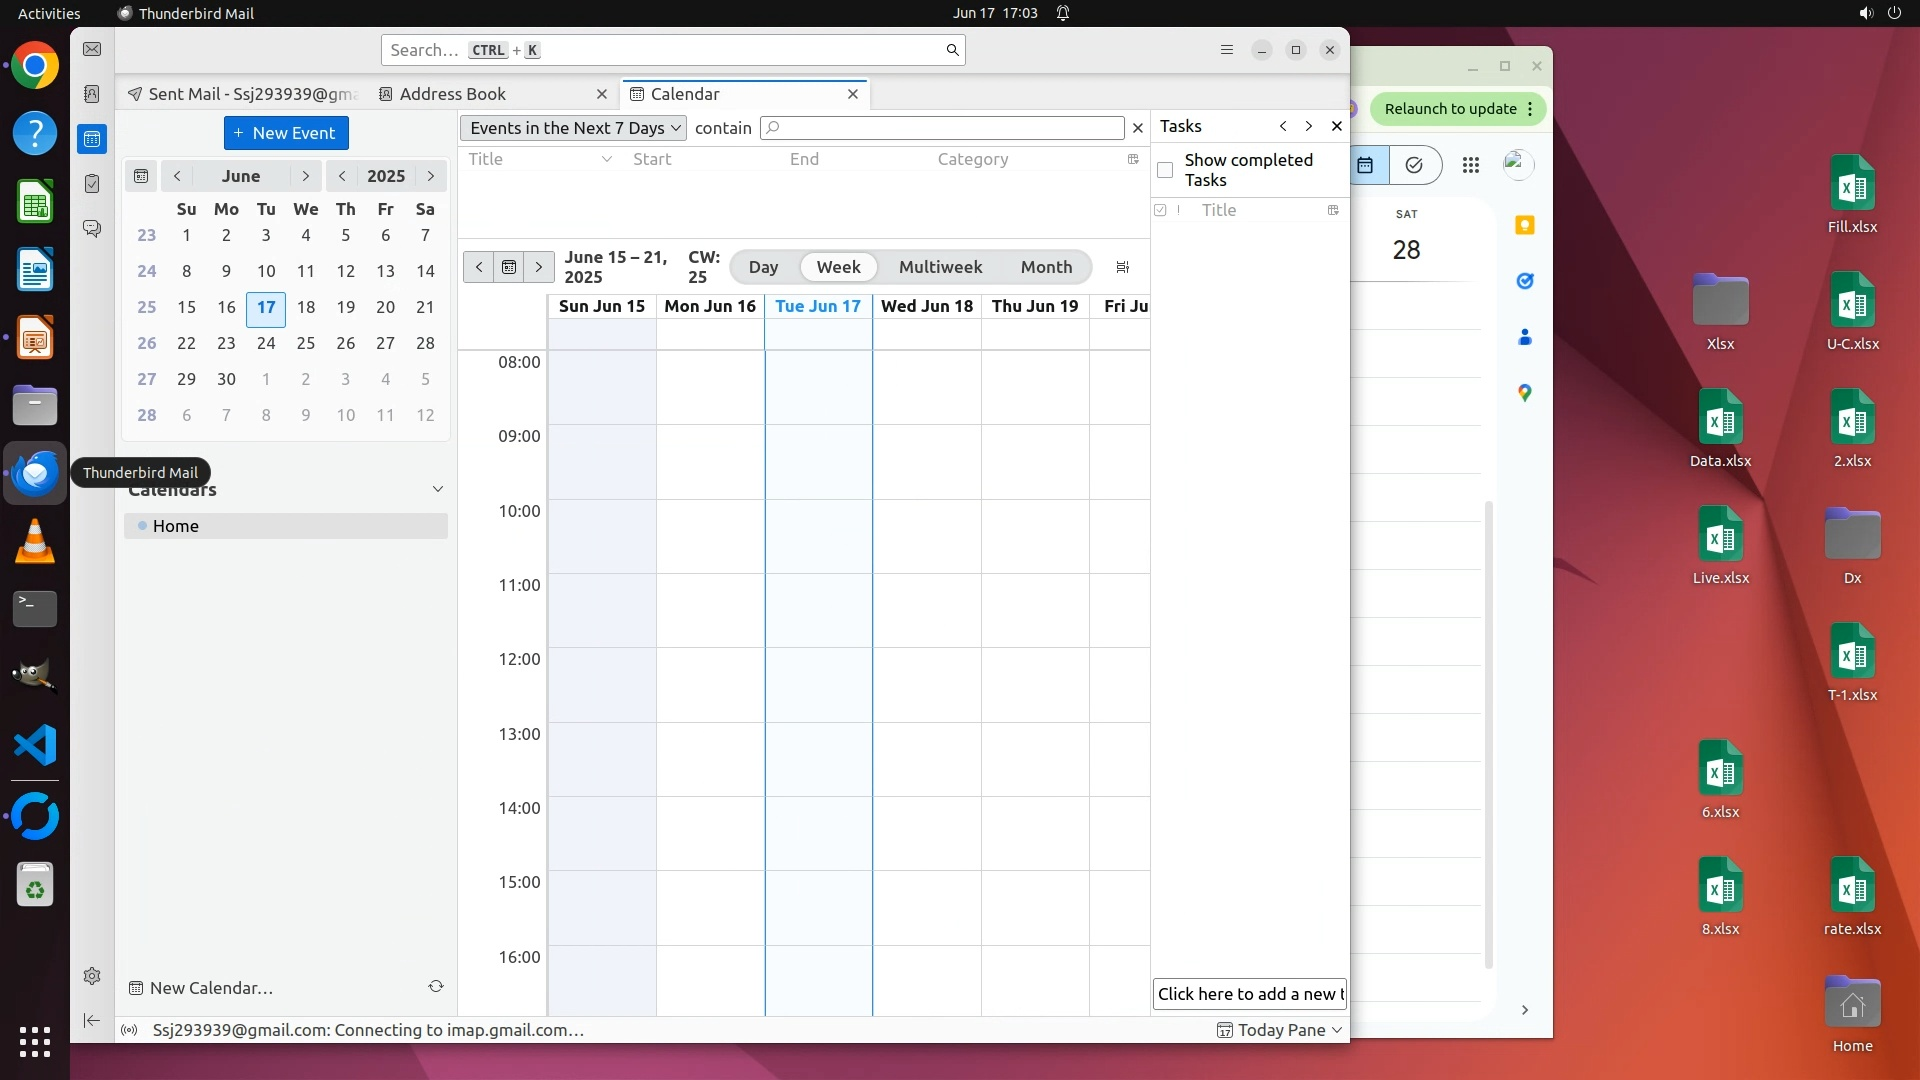
Task: Enable Show completed Tasks checkbox
Action: [1165, 170]
